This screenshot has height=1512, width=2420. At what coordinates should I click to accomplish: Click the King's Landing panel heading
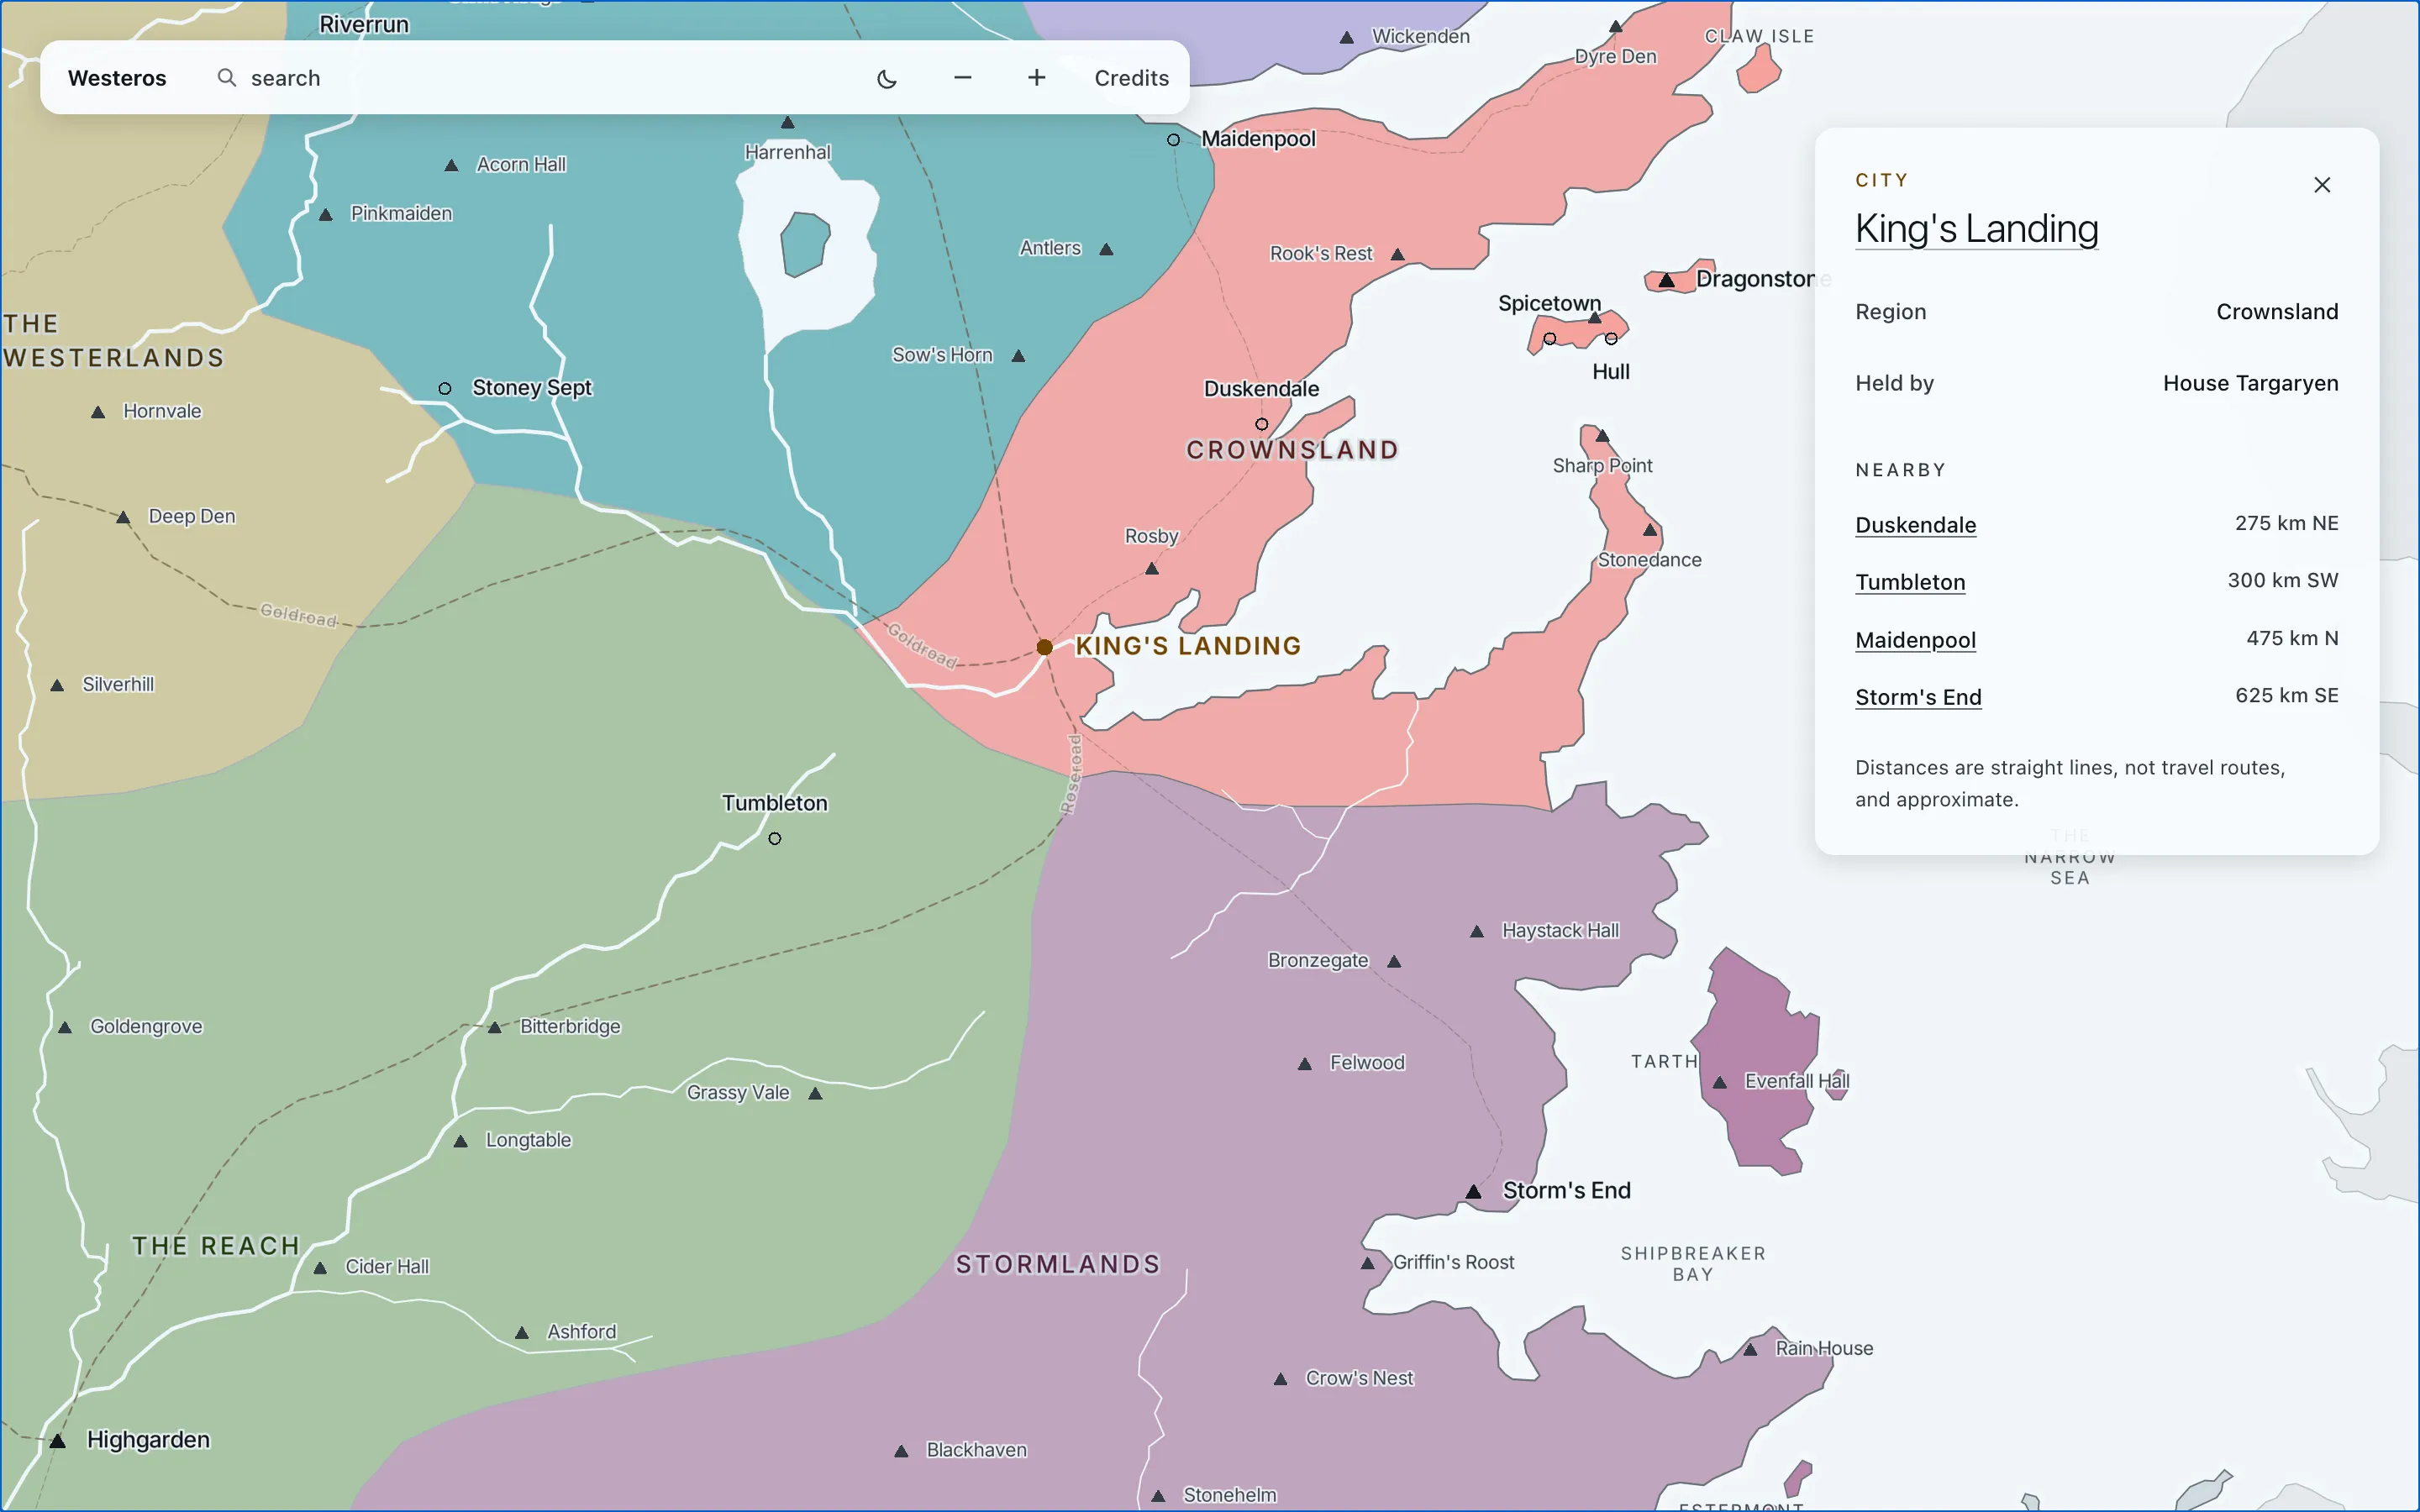[x=1976, y=229]
